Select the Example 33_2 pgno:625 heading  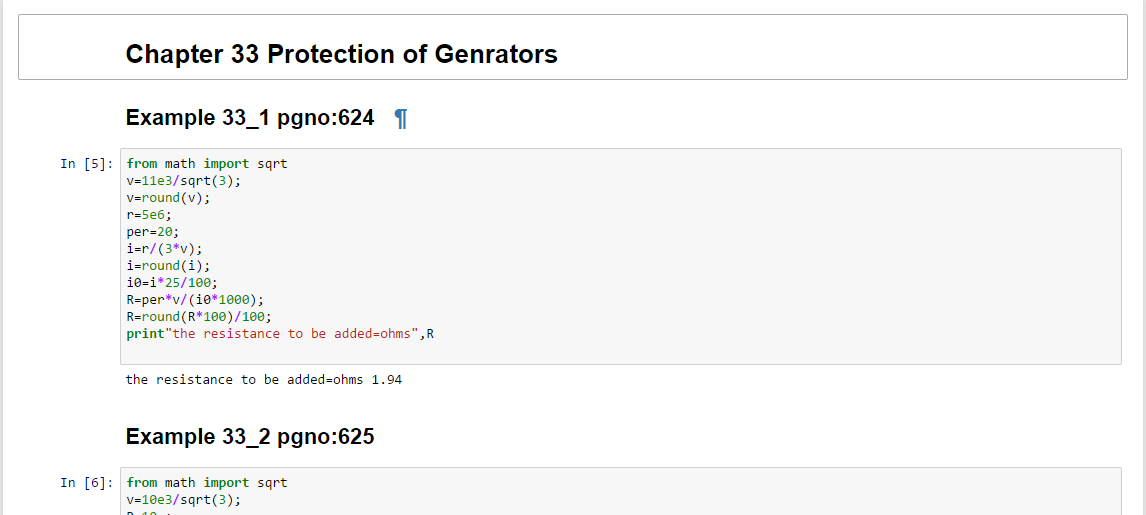tap(250, 437)
